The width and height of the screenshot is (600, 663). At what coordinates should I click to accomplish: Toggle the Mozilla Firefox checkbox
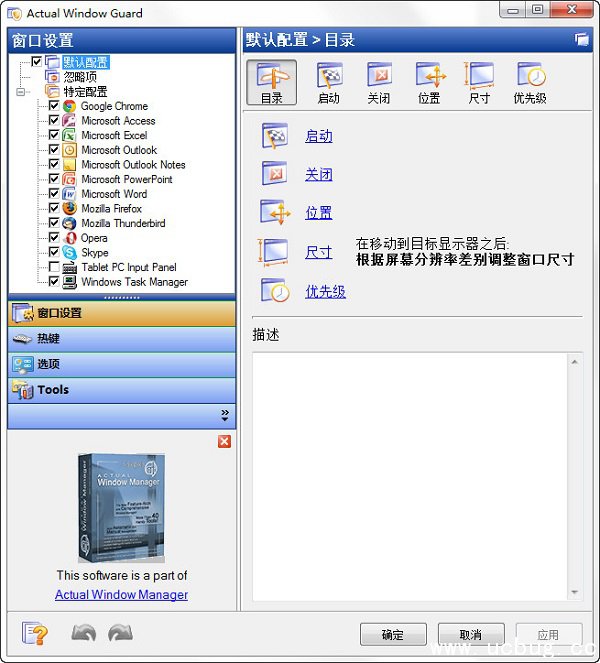[x=54, y=209]
